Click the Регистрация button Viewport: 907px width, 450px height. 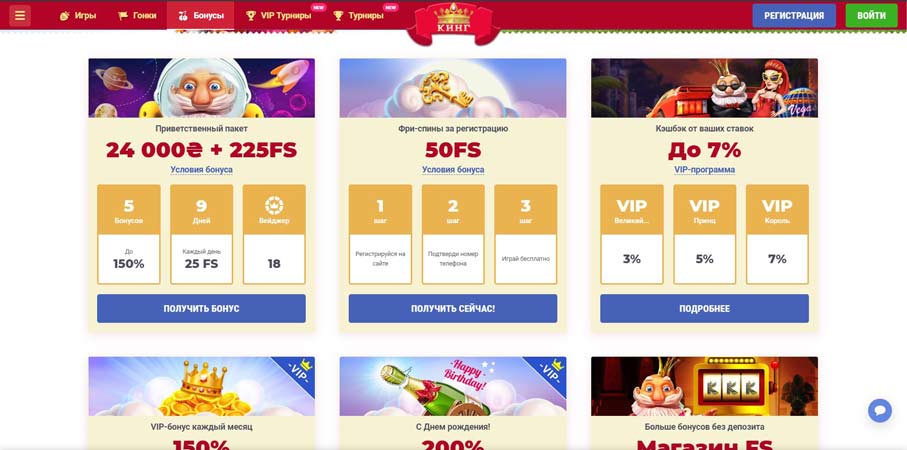[794, 16]
